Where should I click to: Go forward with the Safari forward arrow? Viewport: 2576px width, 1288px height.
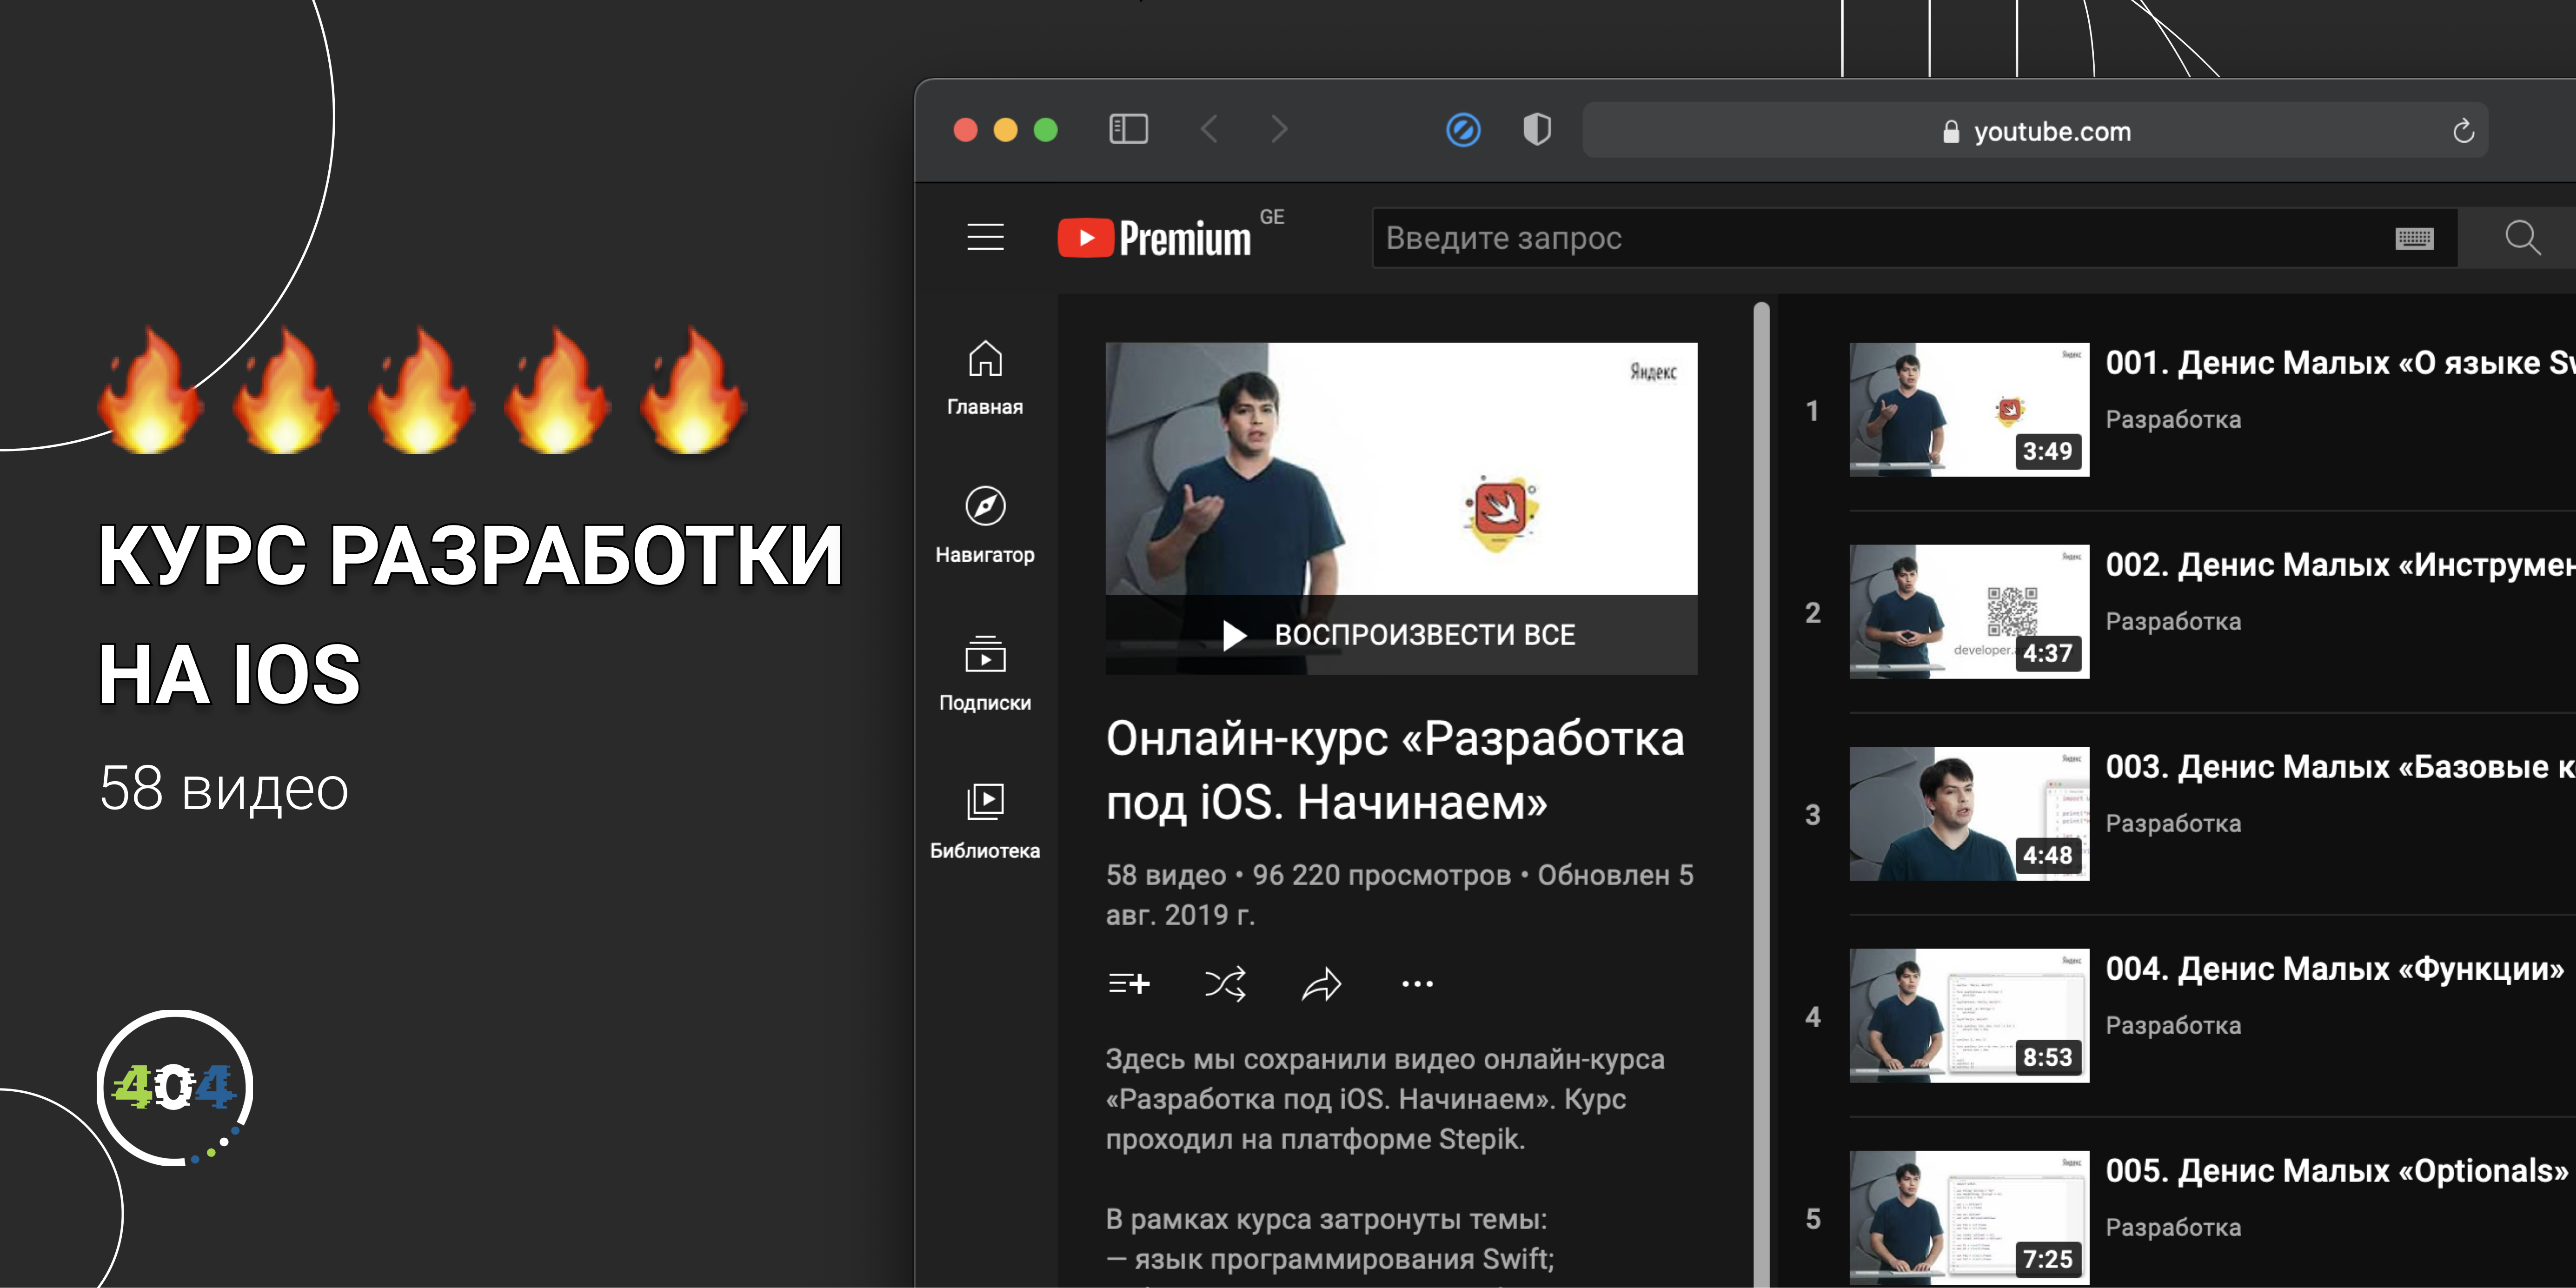click(x=1279, y=129)
